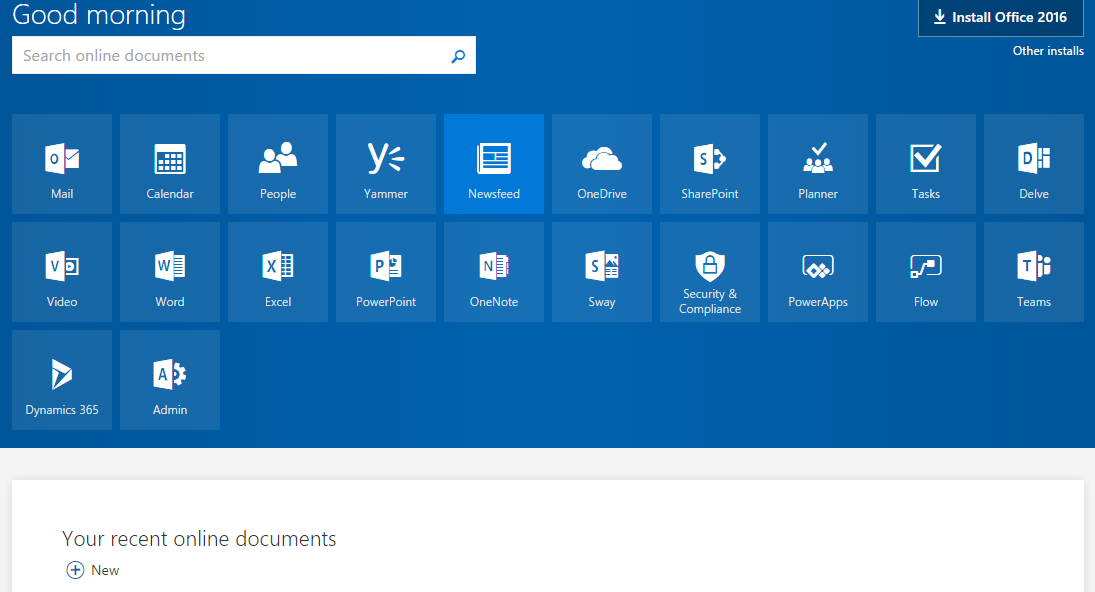Launch the Calendar app
This screenshot has height=592, width=1095.
pos(169,164)
